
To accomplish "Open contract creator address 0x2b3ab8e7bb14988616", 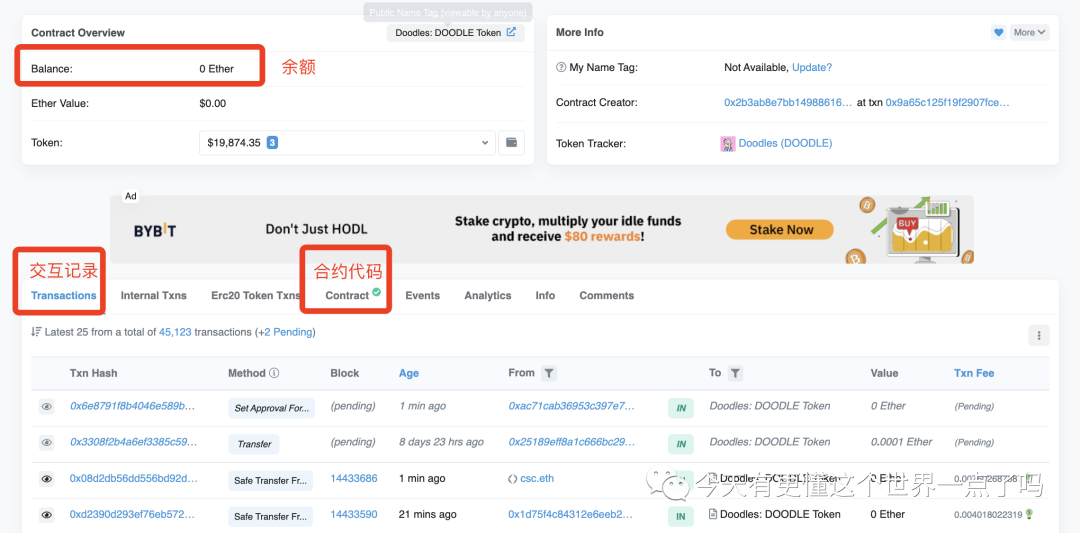I will coord(788,102).
